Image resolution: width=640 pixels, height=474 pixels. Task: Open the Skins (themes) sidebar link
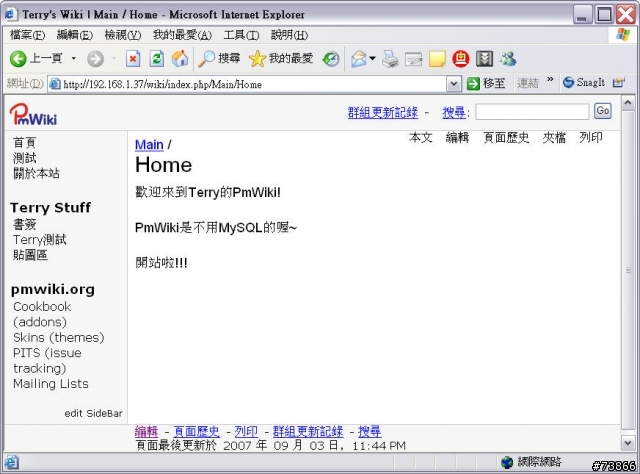click(x=59, y=338)
